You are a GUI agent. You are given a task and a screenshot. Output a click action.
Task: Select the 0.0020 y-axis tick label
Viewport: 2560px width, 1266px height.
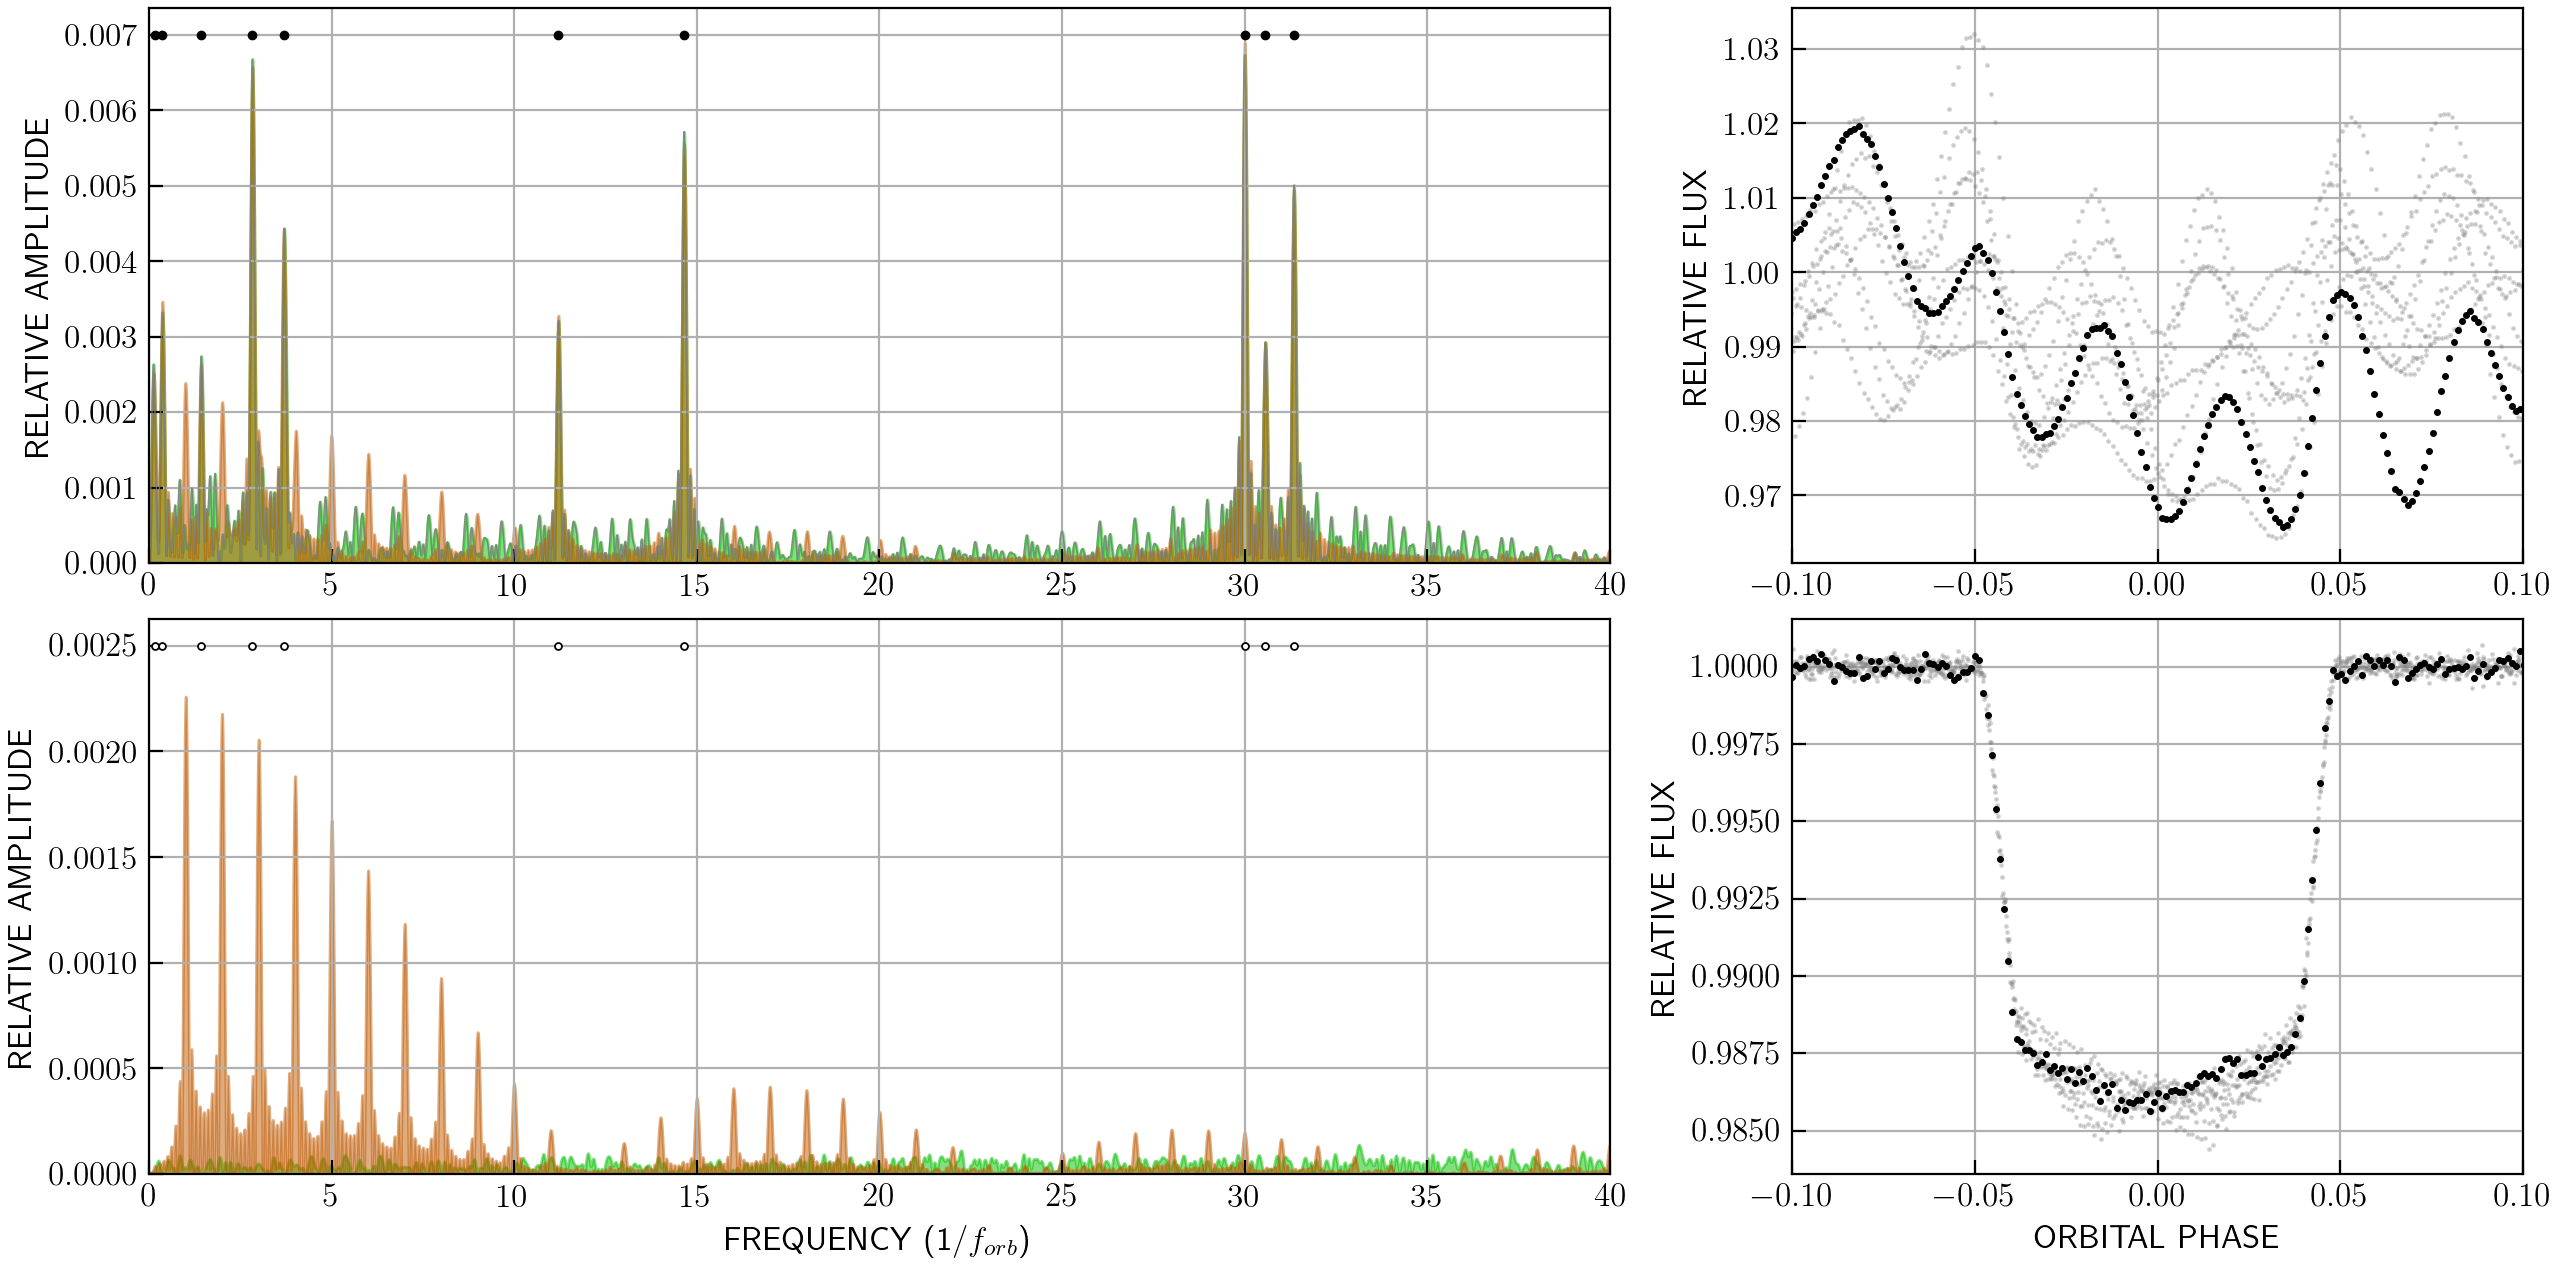coord(92,752)
